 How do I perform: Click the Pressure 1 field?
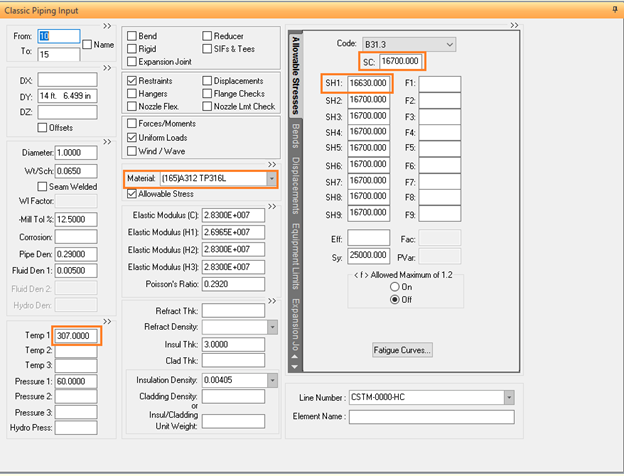click(x=76, y=381)
